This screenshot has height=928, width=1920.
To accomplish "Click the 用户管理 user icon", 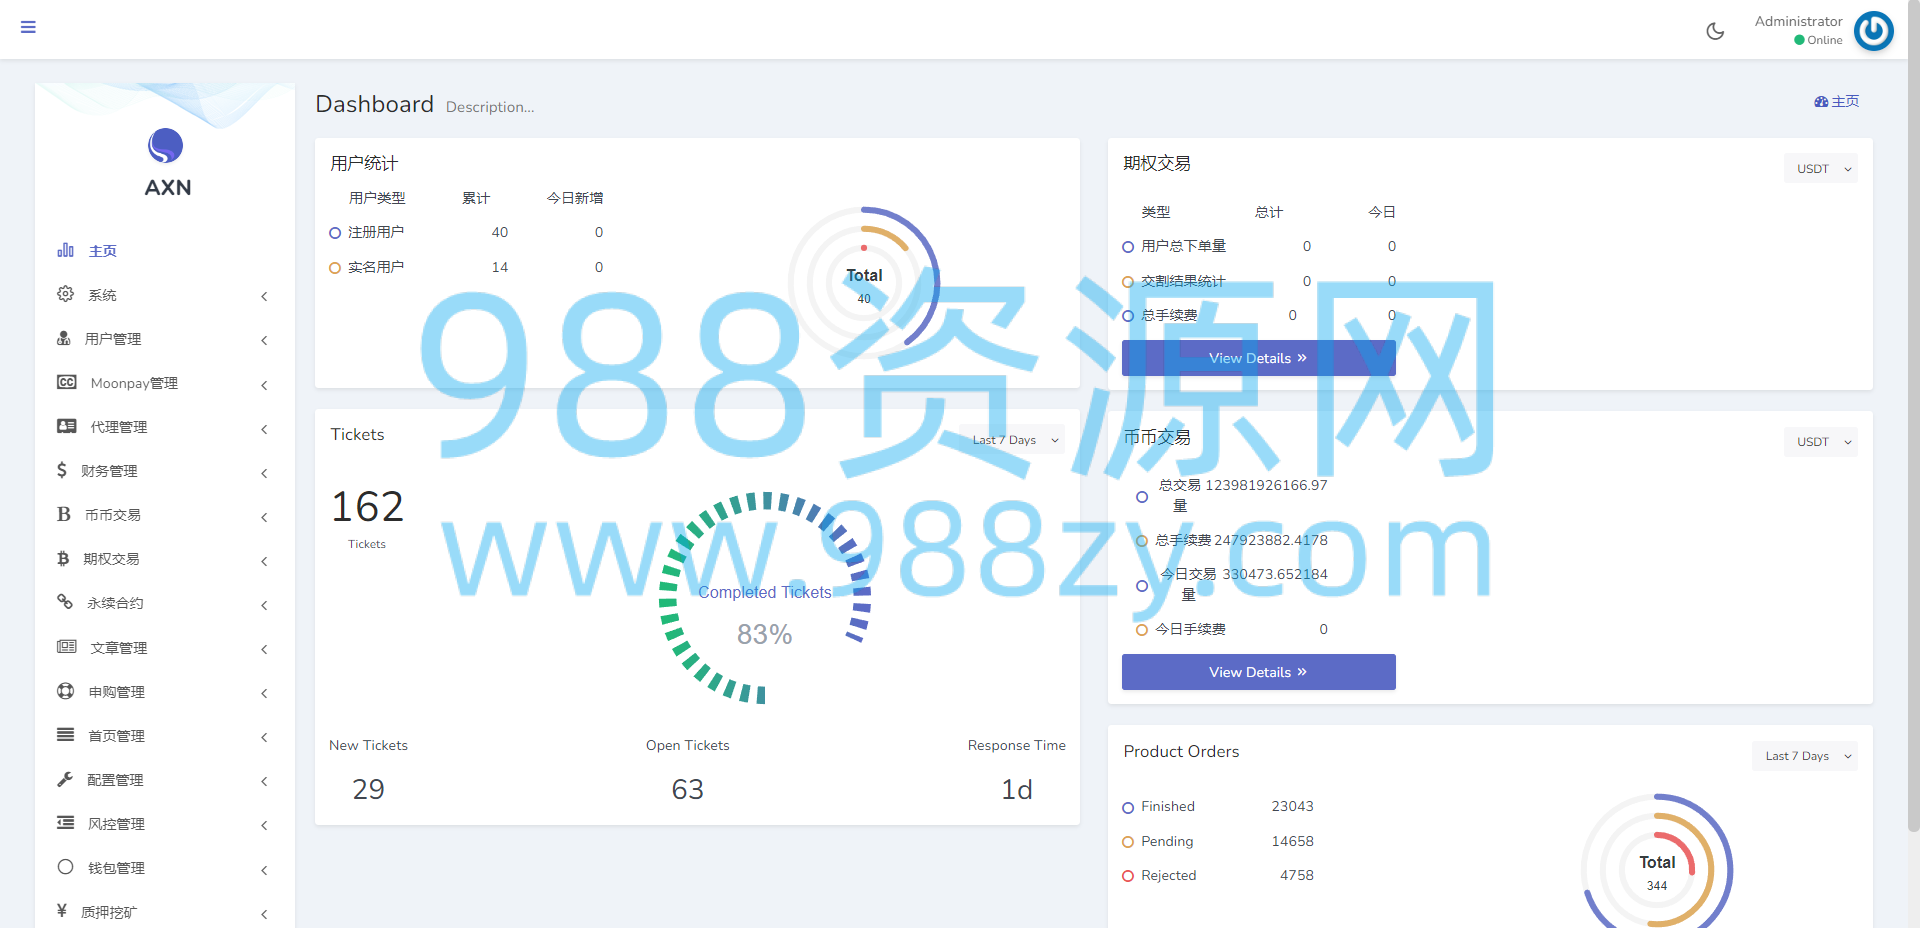I will coord(64,338).
